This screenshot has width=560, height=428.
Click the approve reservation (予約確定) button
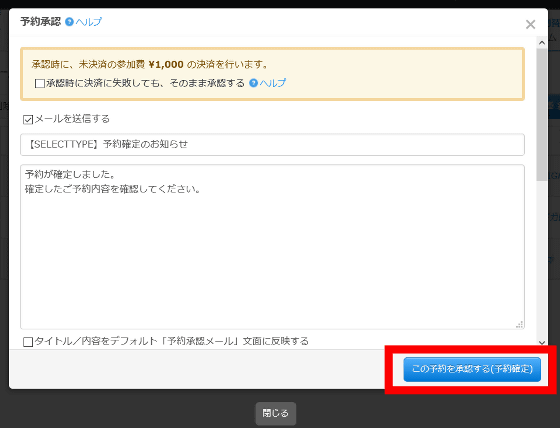click(x=472, y=369)
